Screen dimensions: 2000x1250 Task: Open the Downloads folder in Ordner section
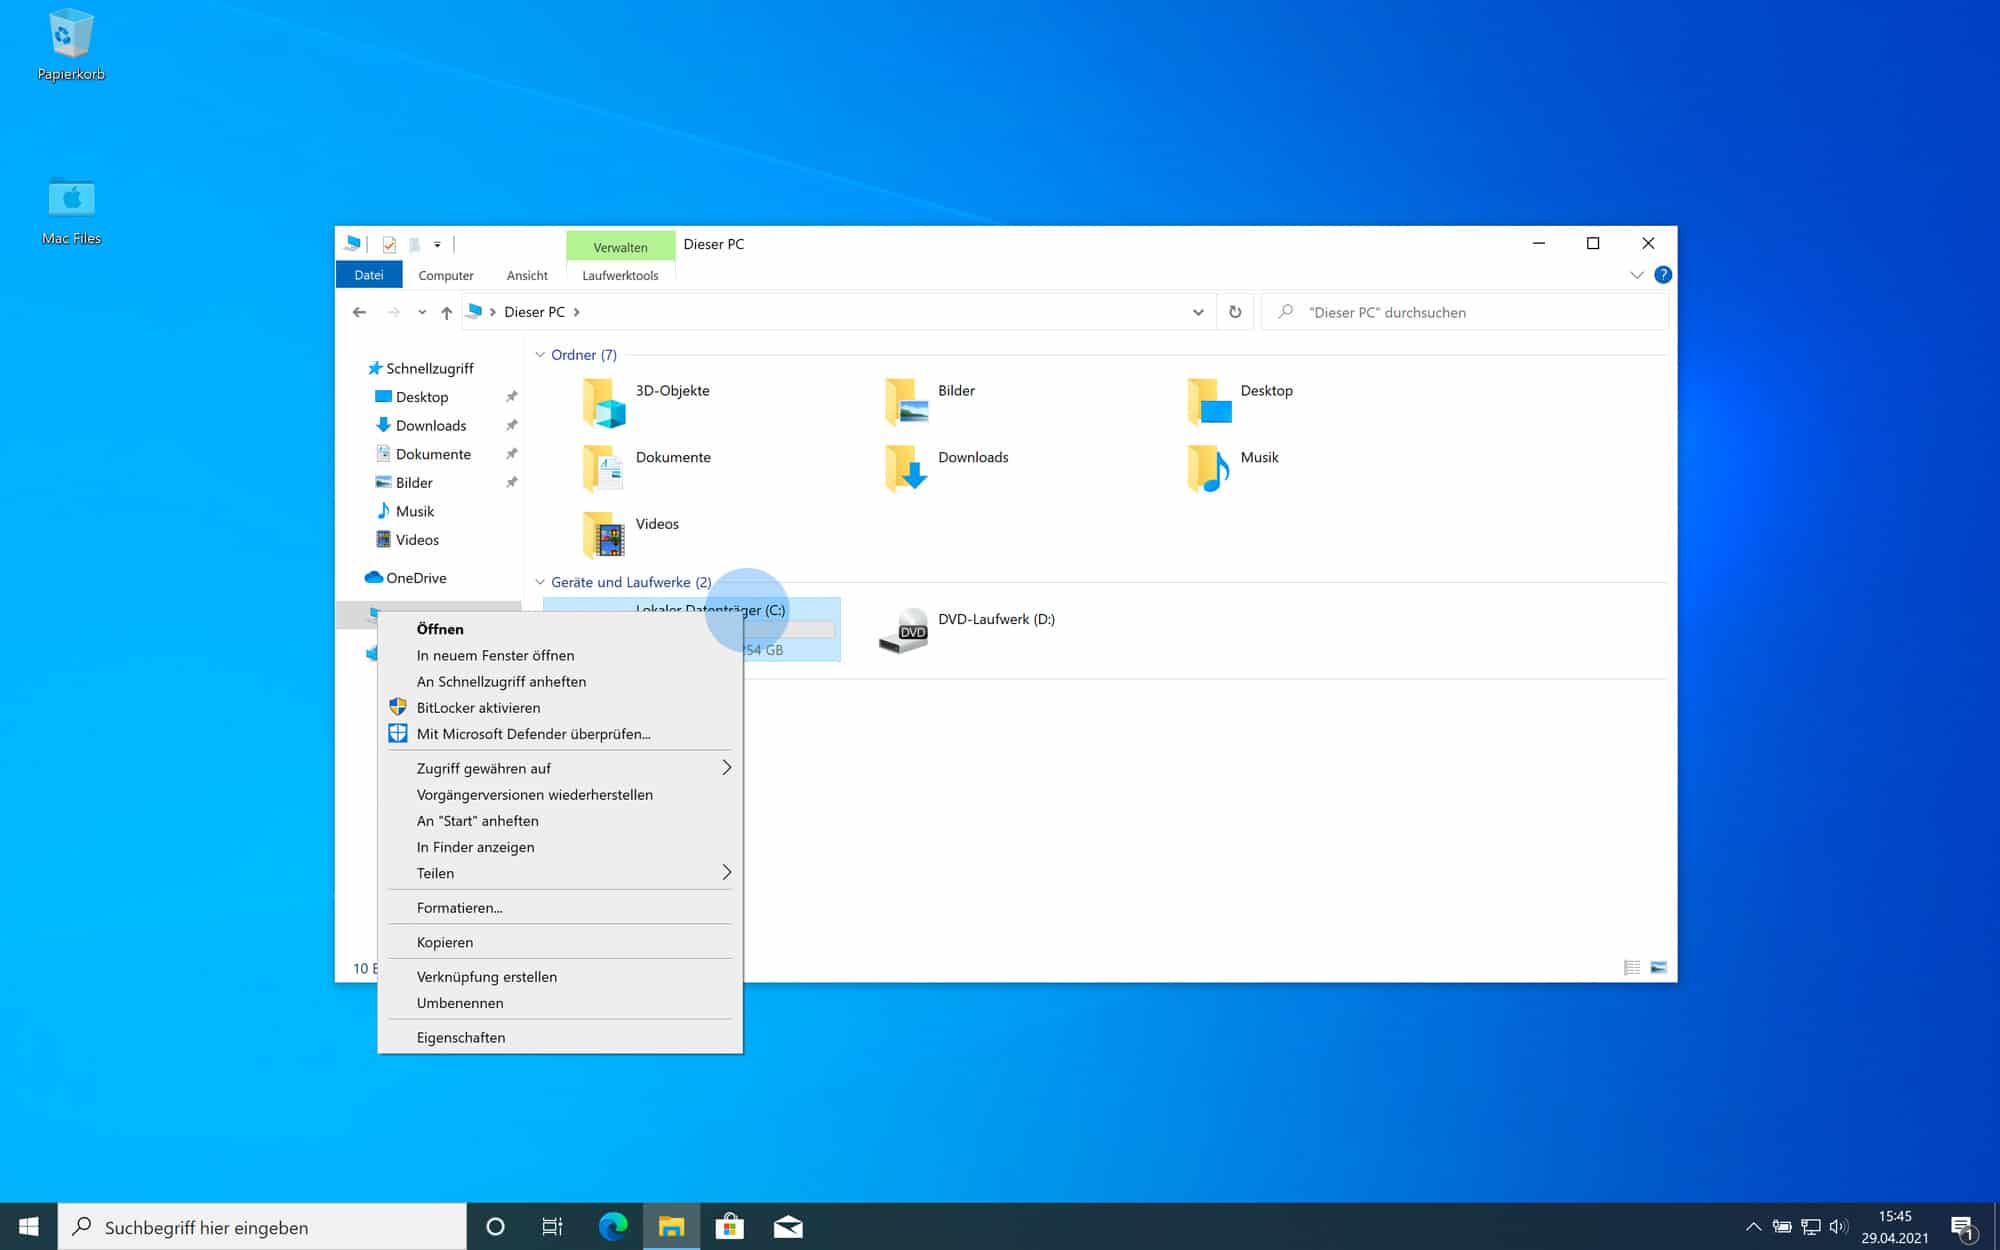pos(947,468)
